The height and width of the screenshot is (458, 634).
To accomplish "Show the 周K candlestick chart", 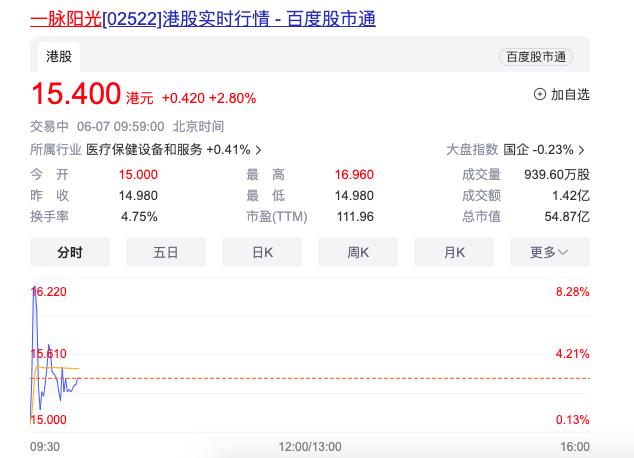I will (x=358, y=252).
